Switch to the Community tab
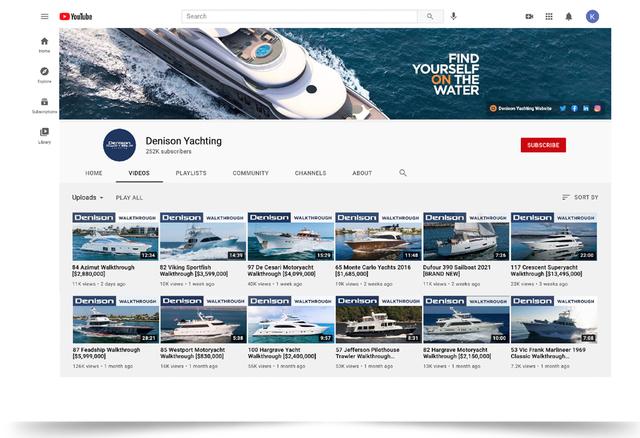The image size is (640, 438). coord(250,173)
